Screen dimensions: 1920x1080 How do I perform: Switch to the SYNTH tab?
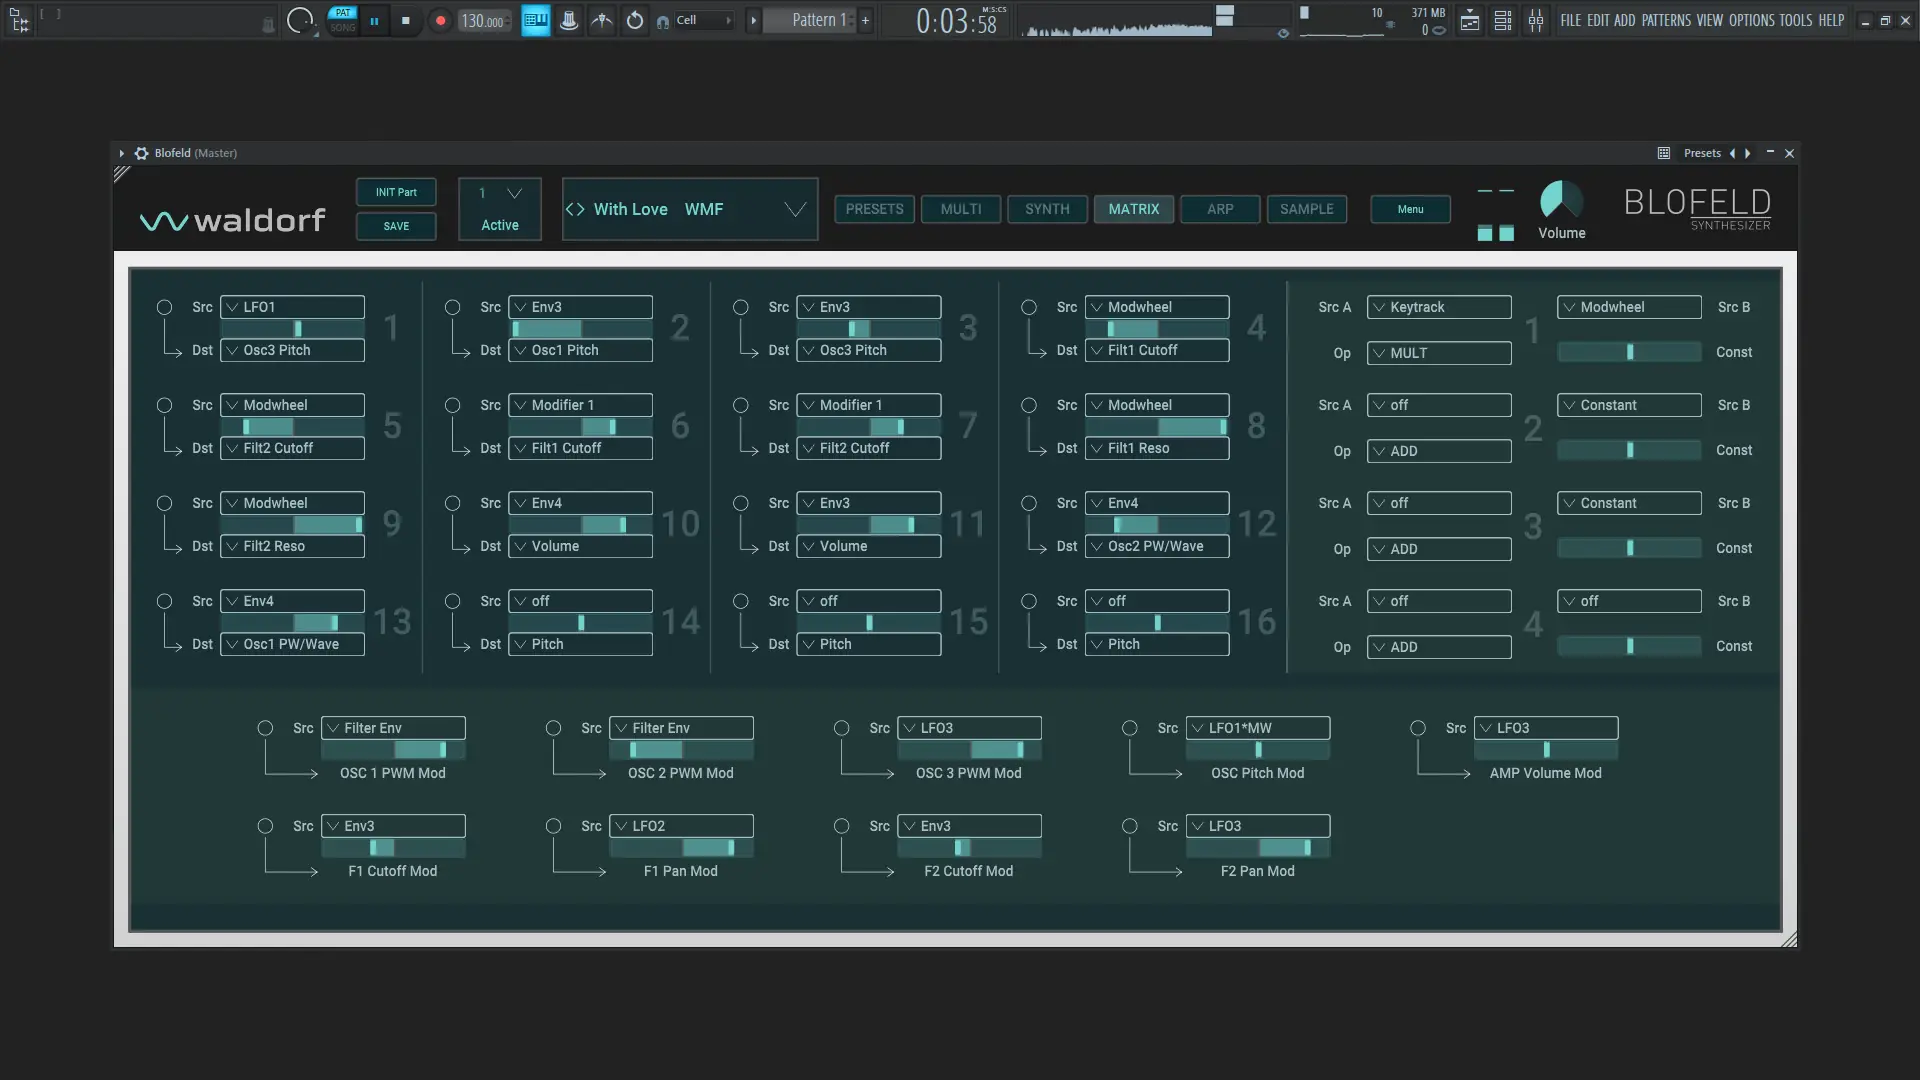1046,209
